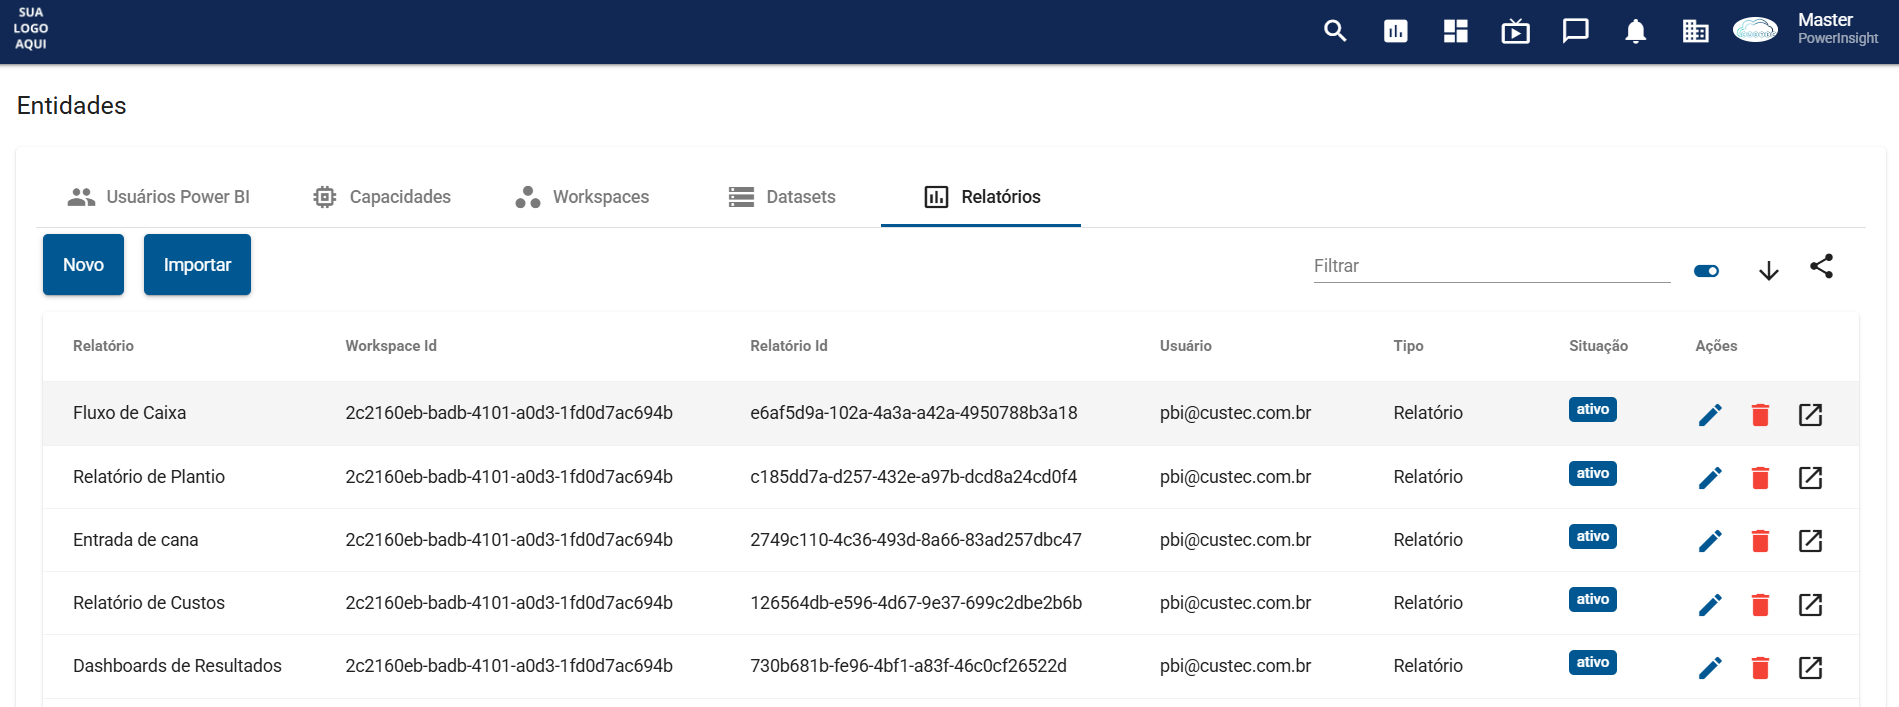Sort by the Relatório column header
Viewport: 1899px width, 707px height.
(103, 346)
